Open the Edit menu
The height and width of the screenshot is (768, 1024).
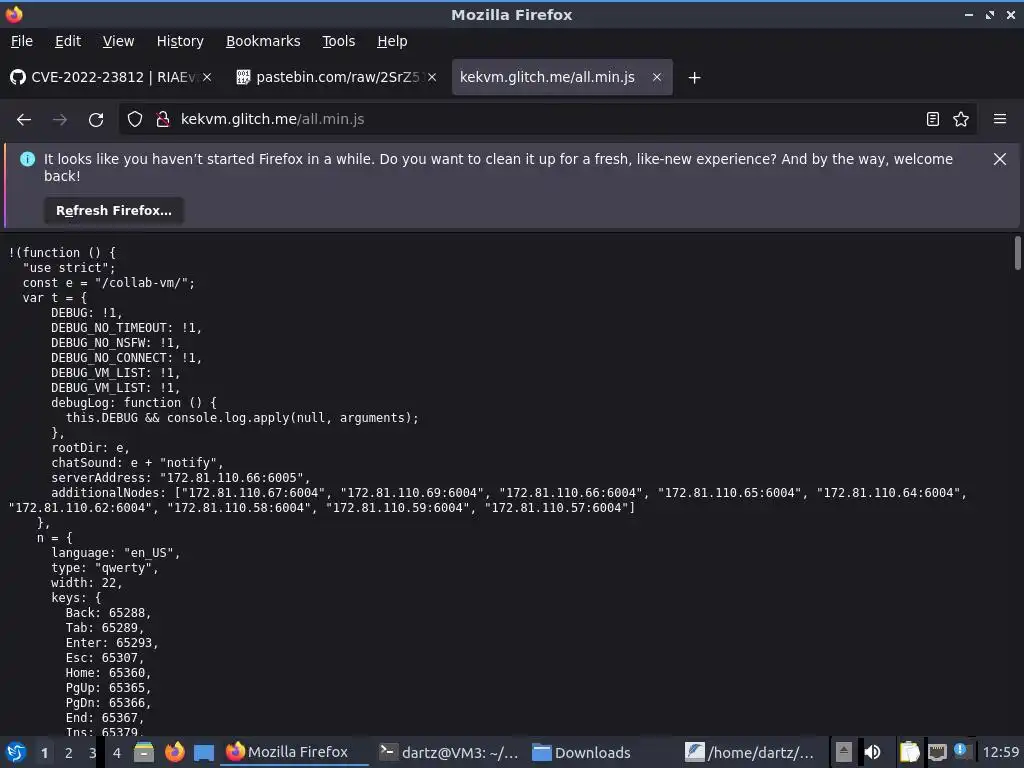68,41
